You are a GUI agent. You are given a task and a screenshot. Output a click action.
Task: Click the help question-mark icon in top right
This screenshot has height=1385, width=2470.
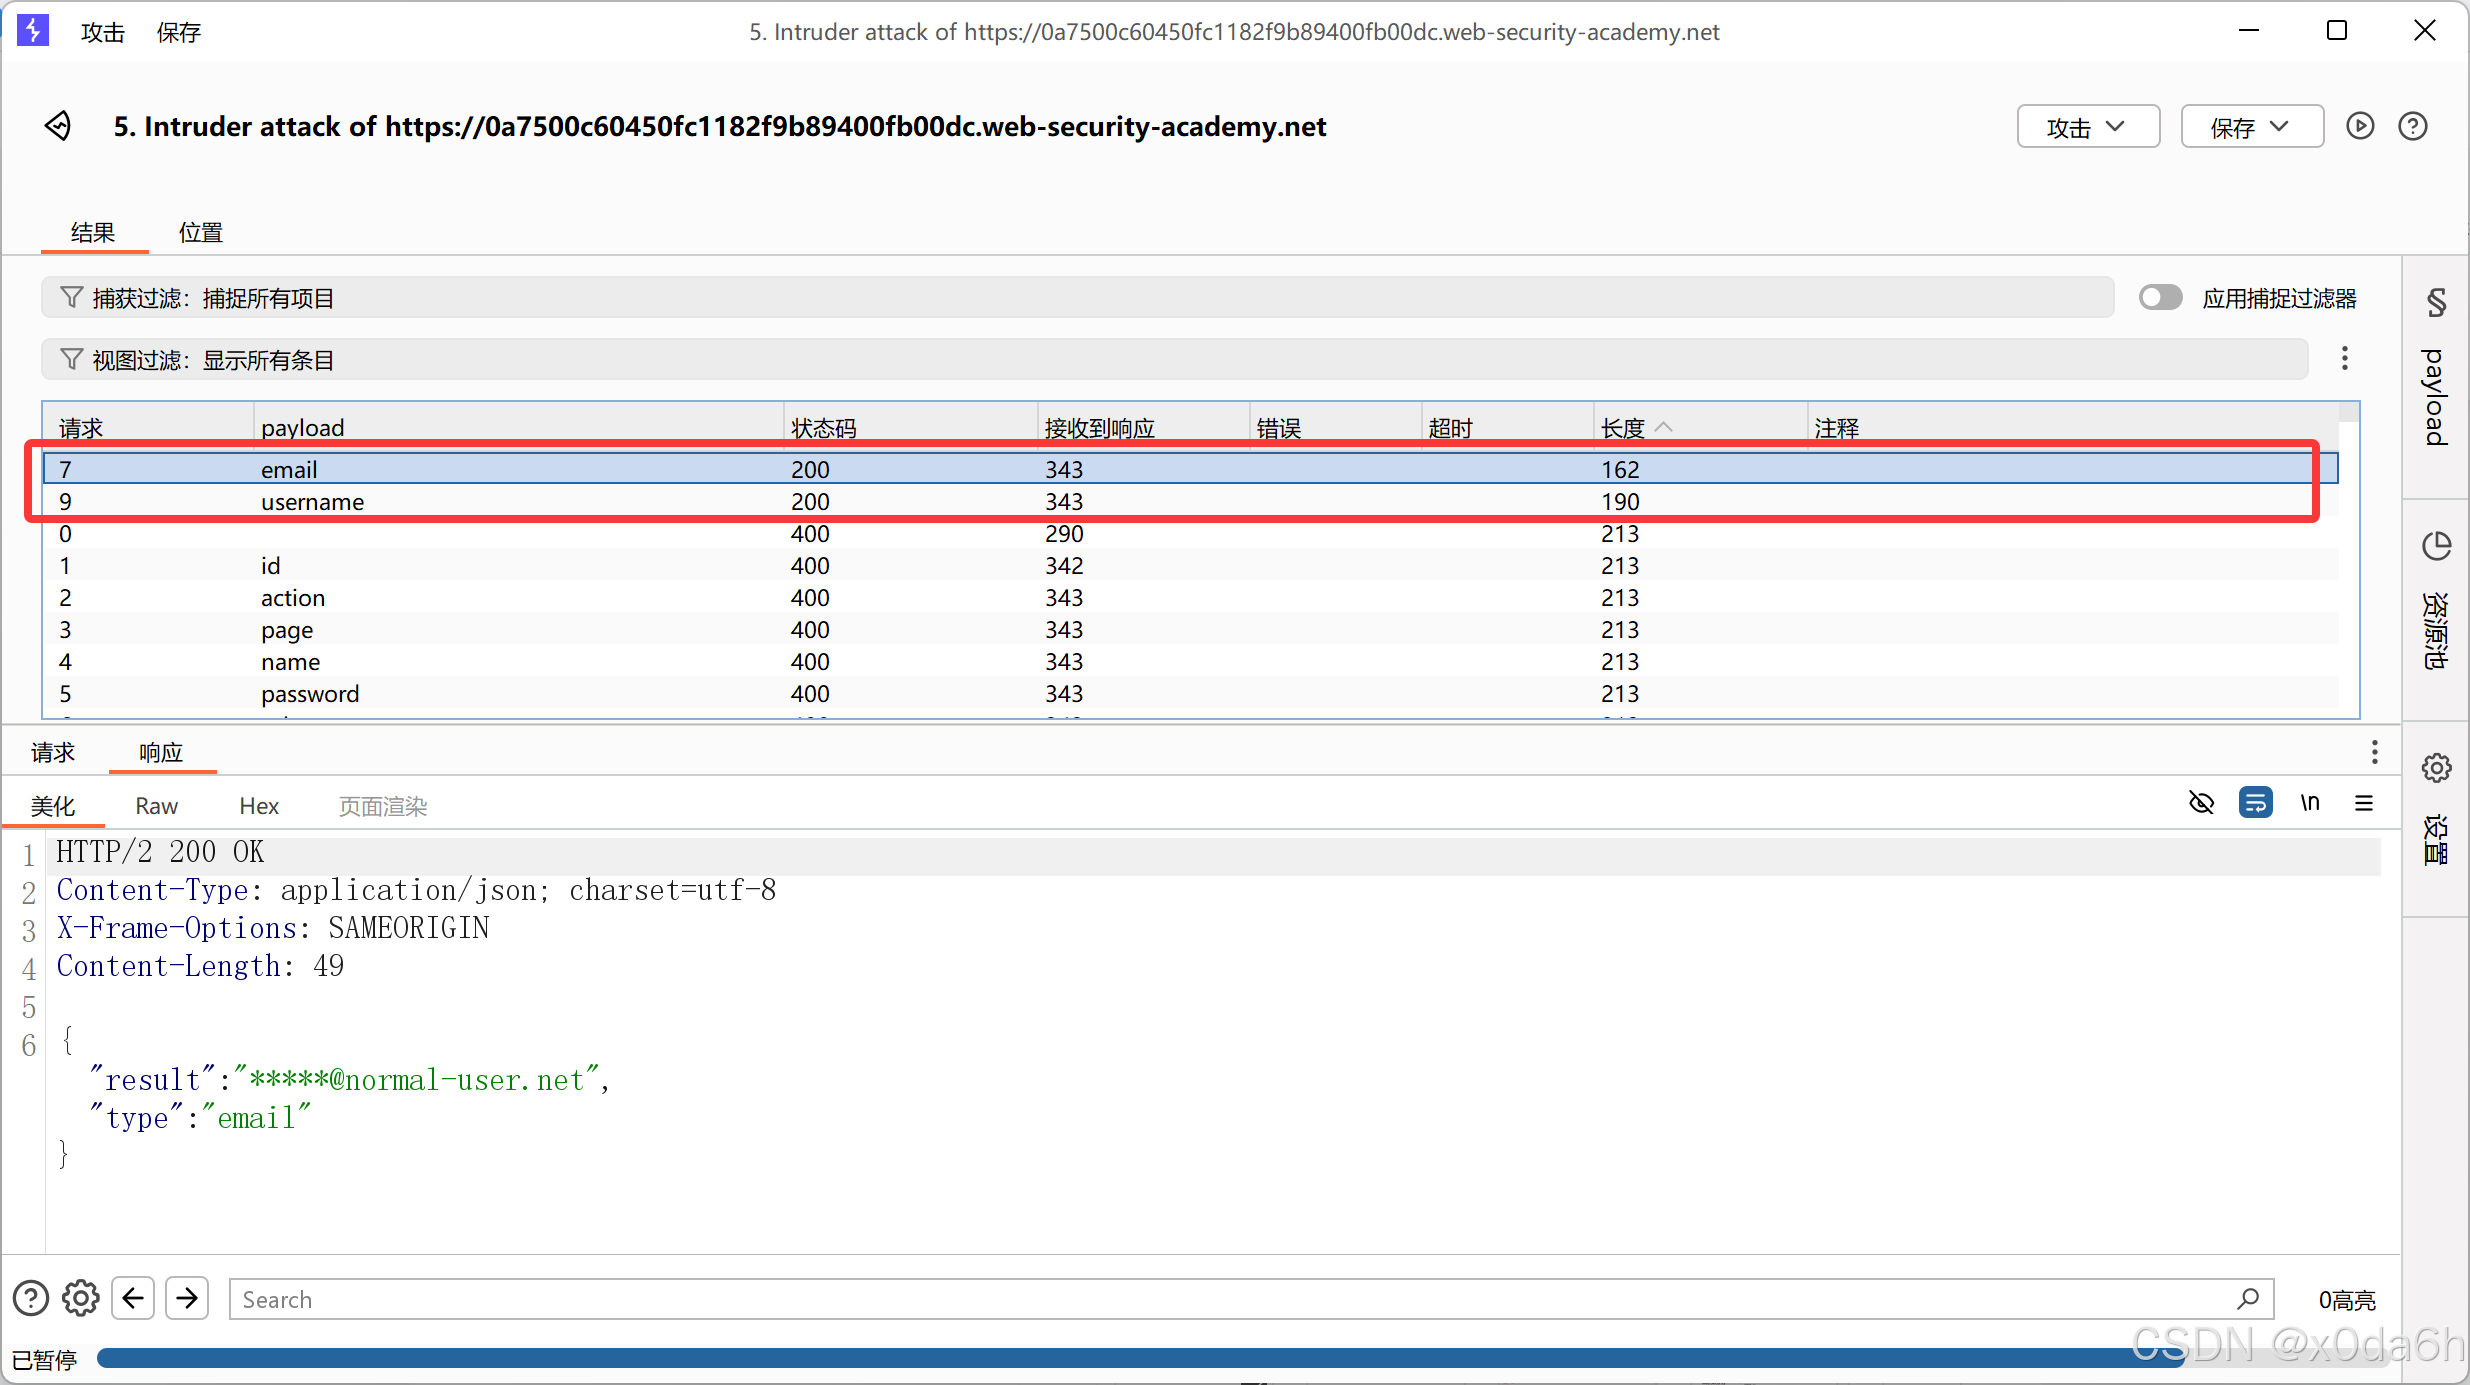click(x=2413, y=126)
